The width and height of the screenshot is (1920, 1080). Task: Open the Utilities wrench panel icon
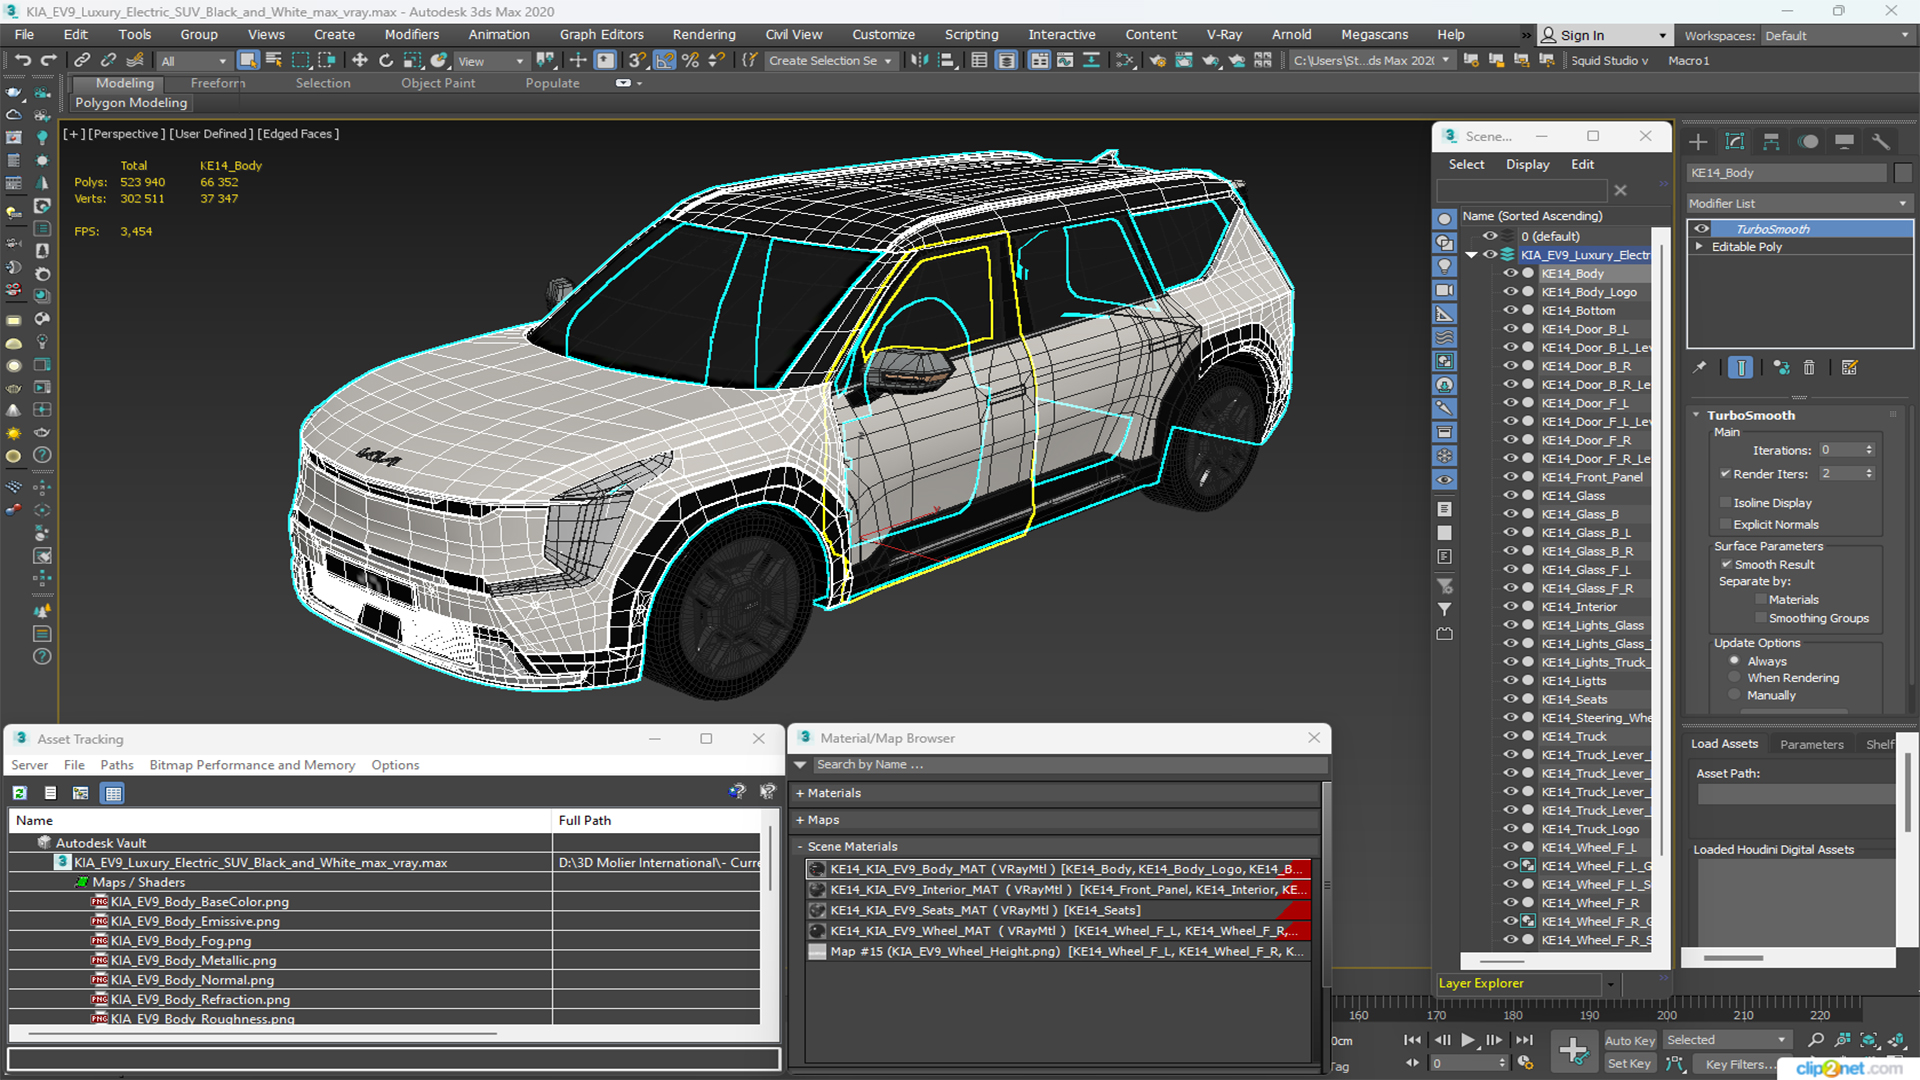click(x=1881, y=141)
